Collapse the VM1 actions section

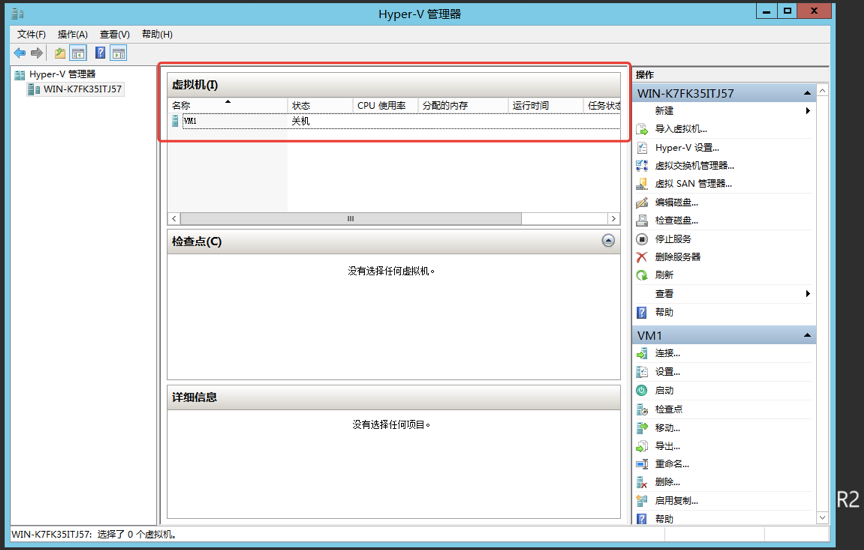pos(807,335)
